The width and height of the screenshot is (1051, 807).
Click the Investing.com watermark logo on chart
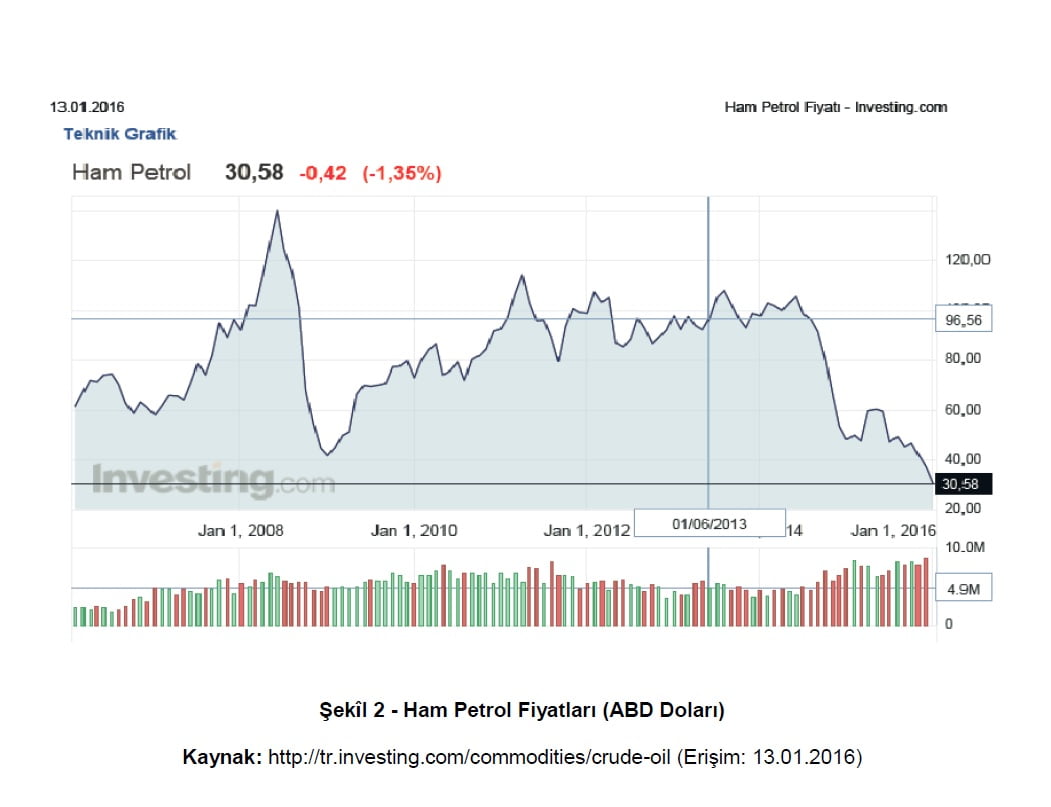pyautogui.click(x=213, y=481)
